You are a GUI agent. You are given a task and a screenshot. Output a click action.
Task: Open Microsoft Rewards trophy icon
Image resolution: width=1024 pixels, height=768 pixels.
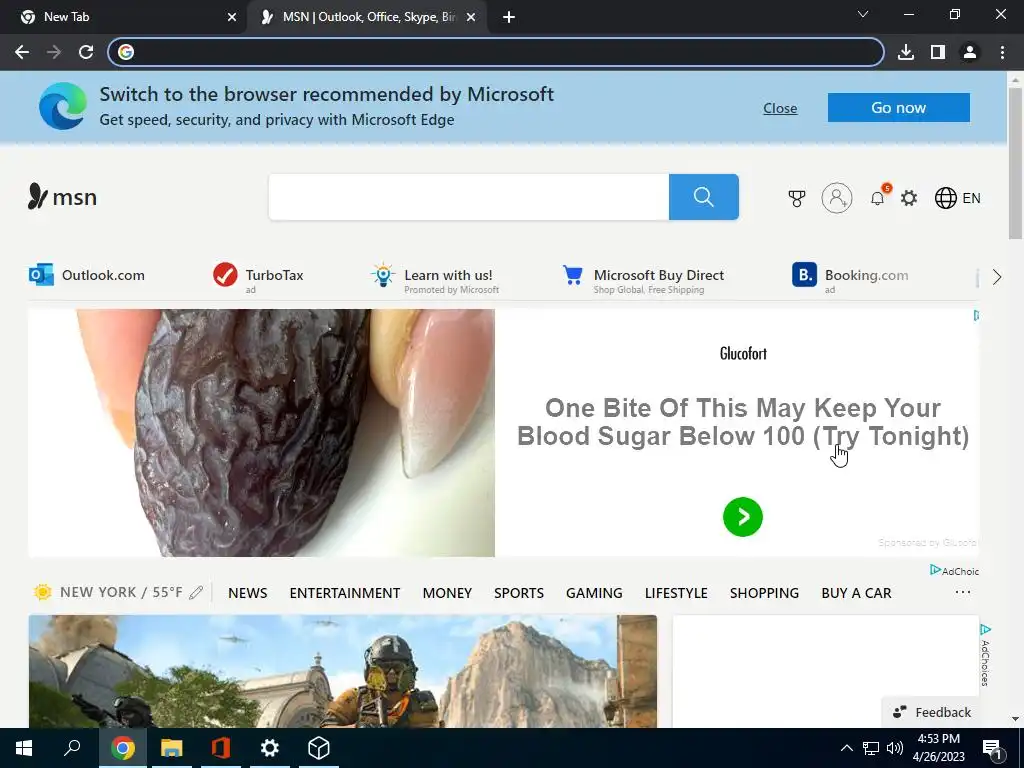(797, 199)
